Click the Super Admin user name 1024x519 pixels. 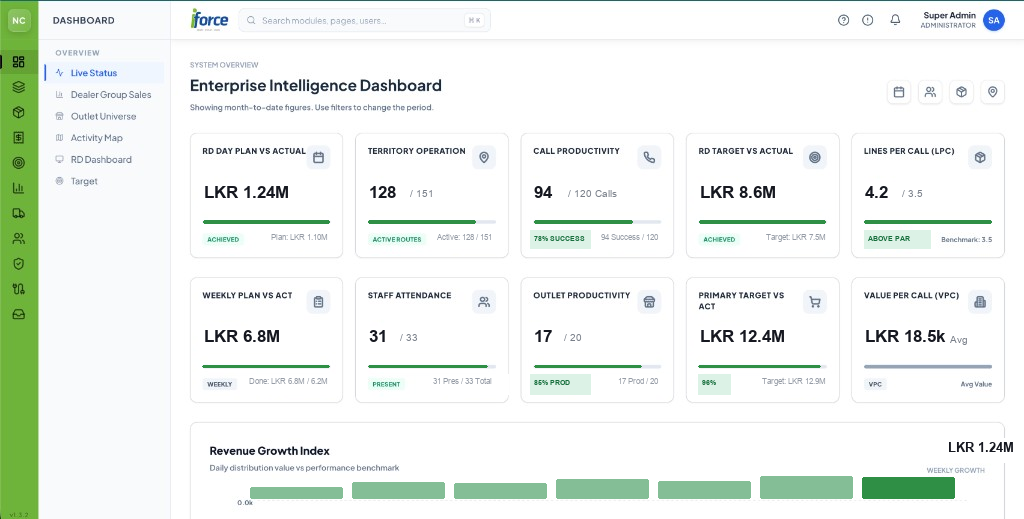pos(950,15)
